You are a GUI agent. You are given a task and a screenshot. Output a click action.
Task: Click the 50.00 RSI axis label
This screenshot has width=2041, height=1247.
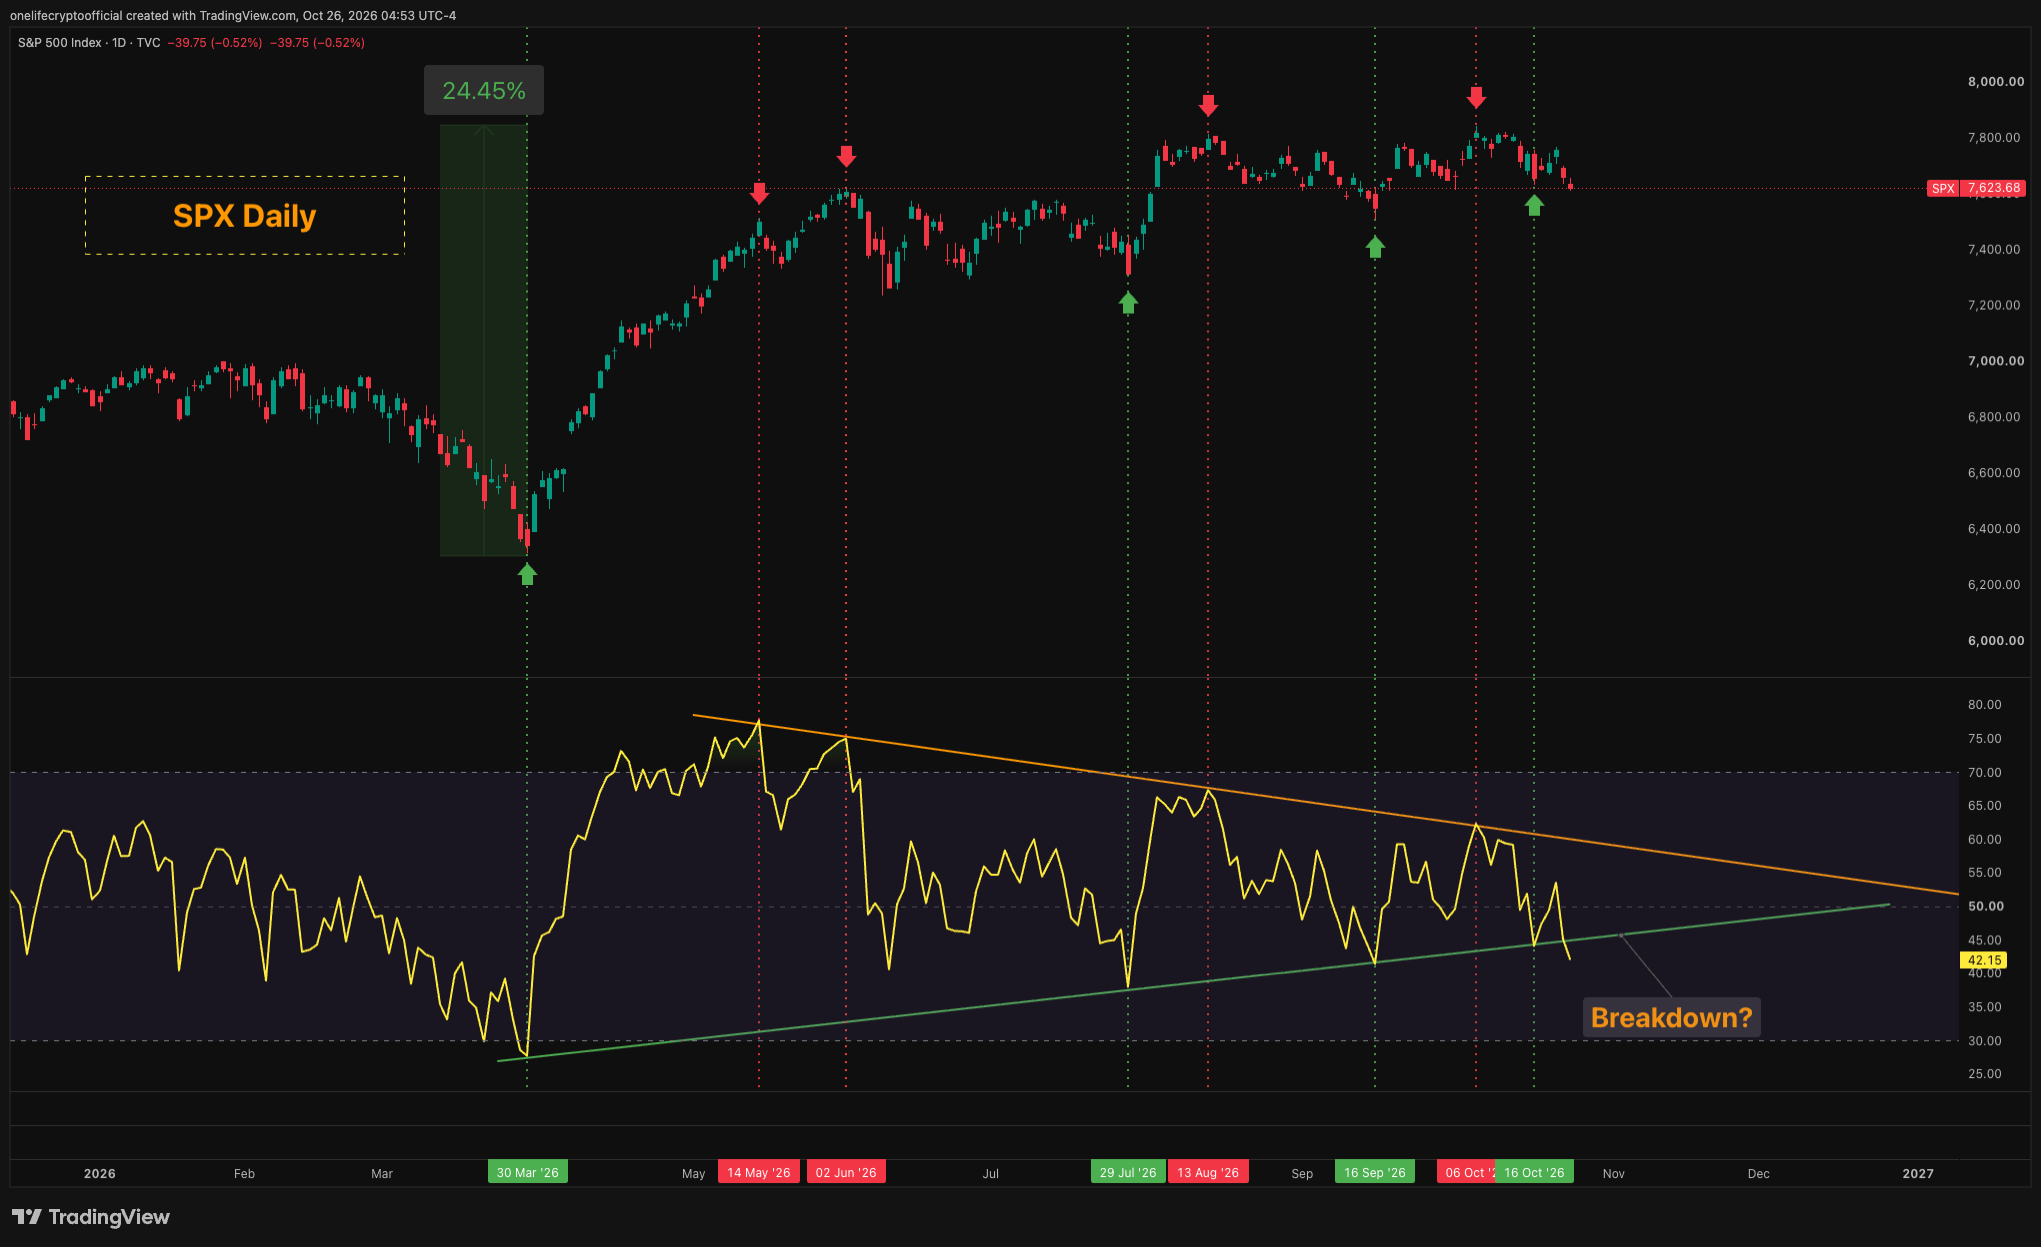coord(1986,907)
